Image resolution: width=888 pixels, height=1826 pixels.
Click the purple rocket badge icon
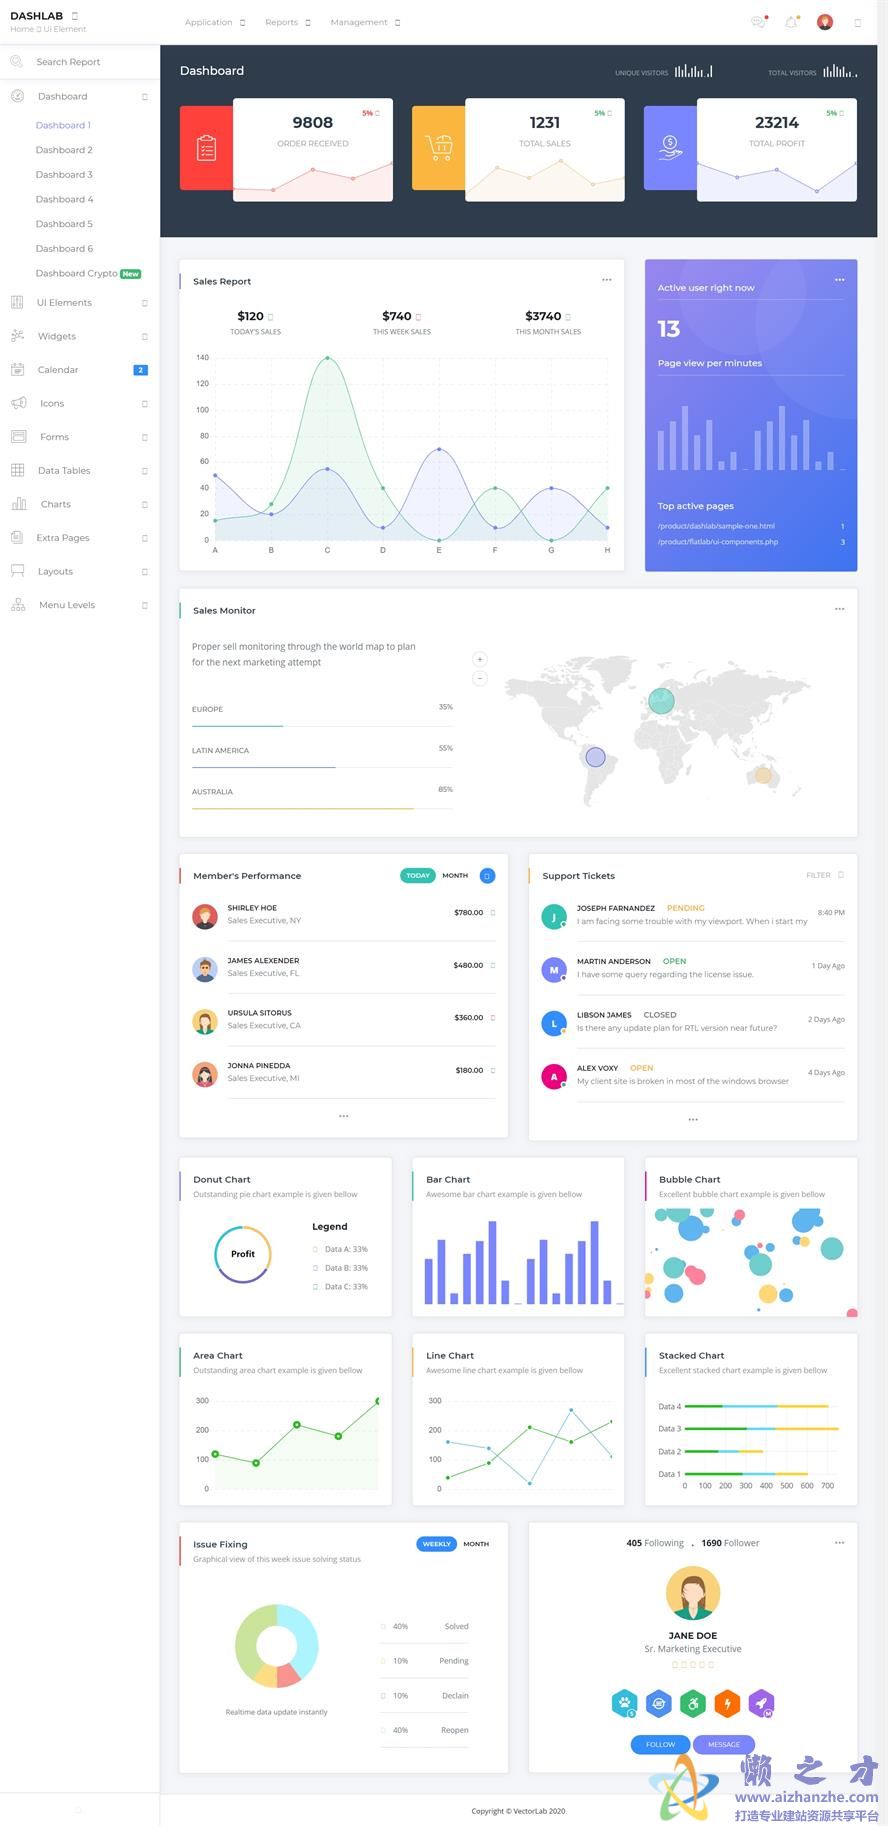click(x=761, y=1703)
